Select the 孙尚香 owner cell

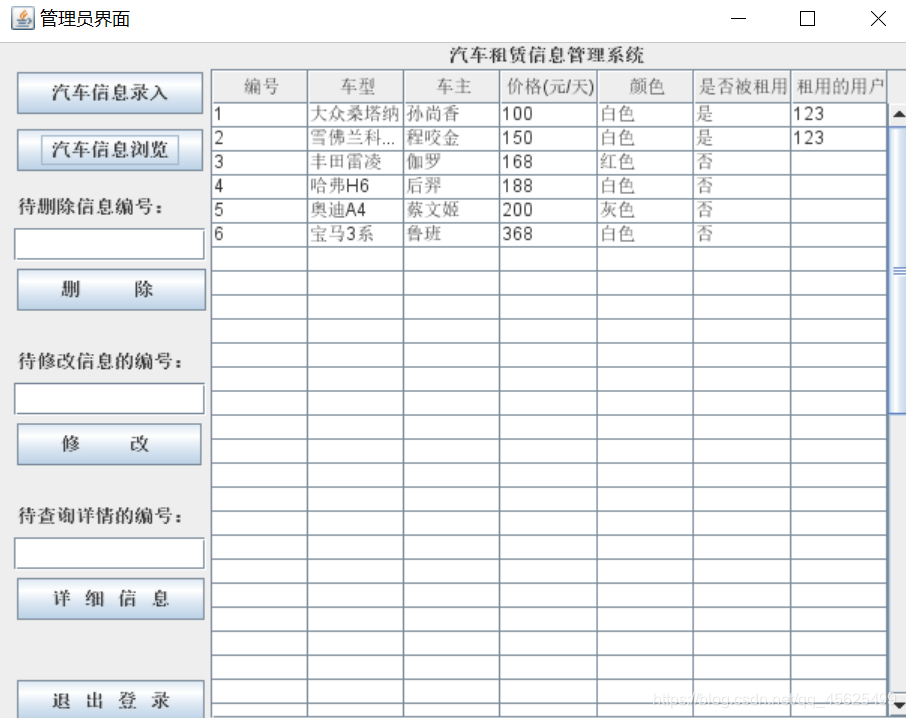click(451, 114)
